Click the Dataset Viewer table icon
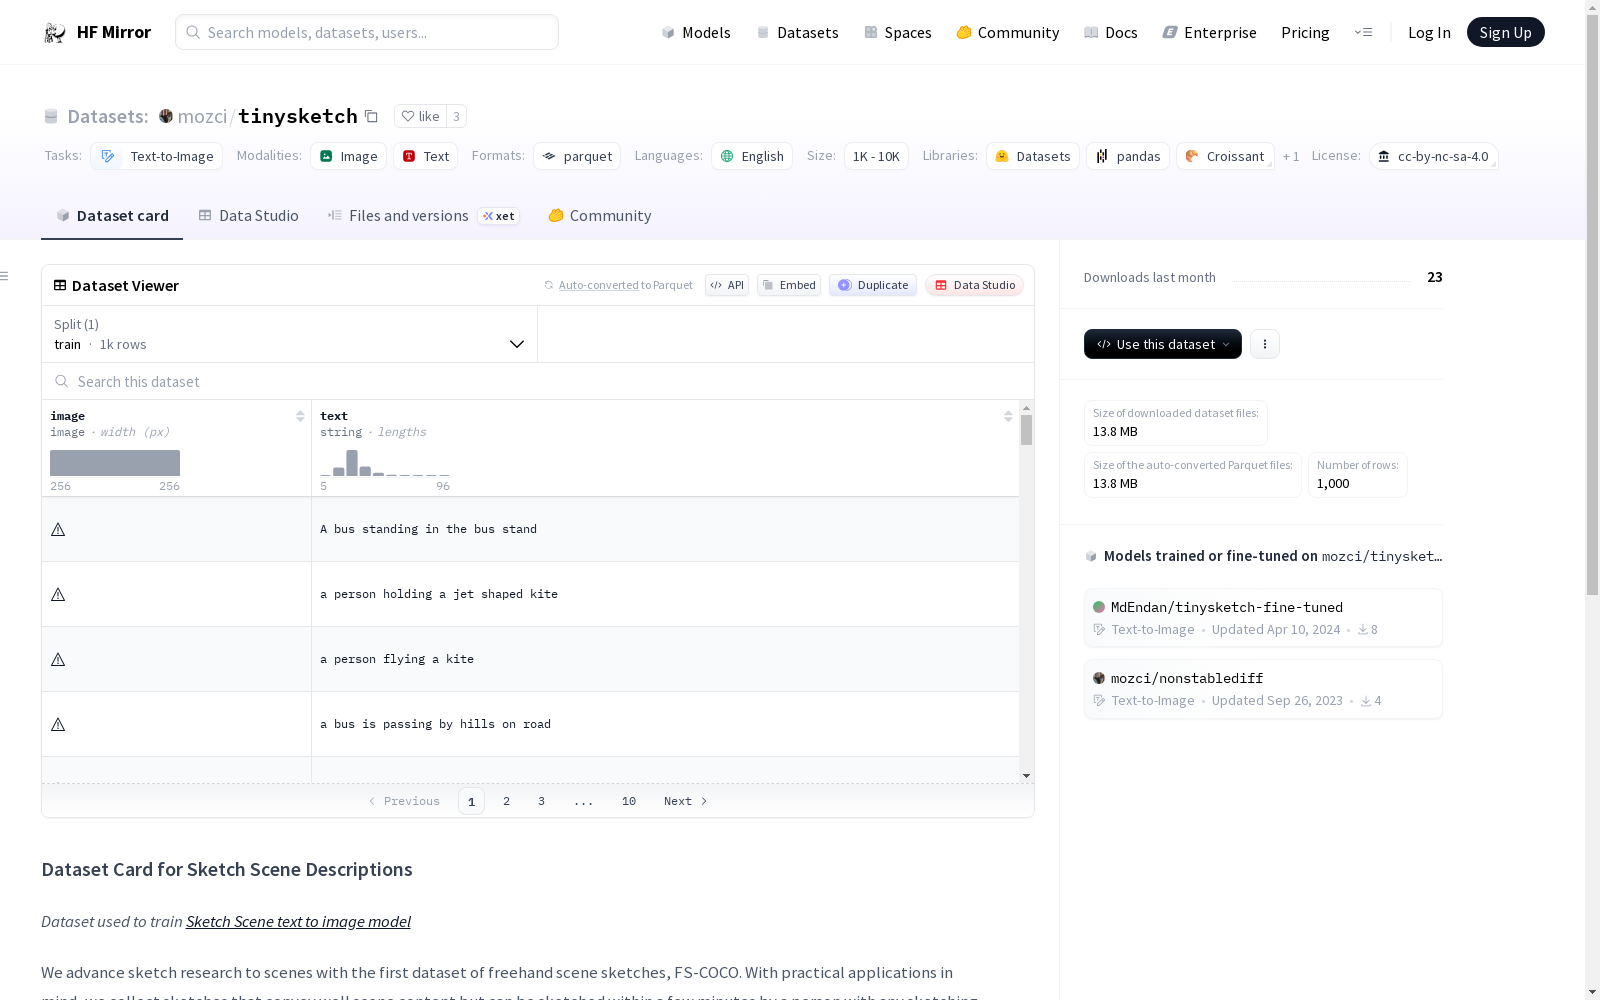This screenshot has height=1000, width=1600. coord(60,285)
